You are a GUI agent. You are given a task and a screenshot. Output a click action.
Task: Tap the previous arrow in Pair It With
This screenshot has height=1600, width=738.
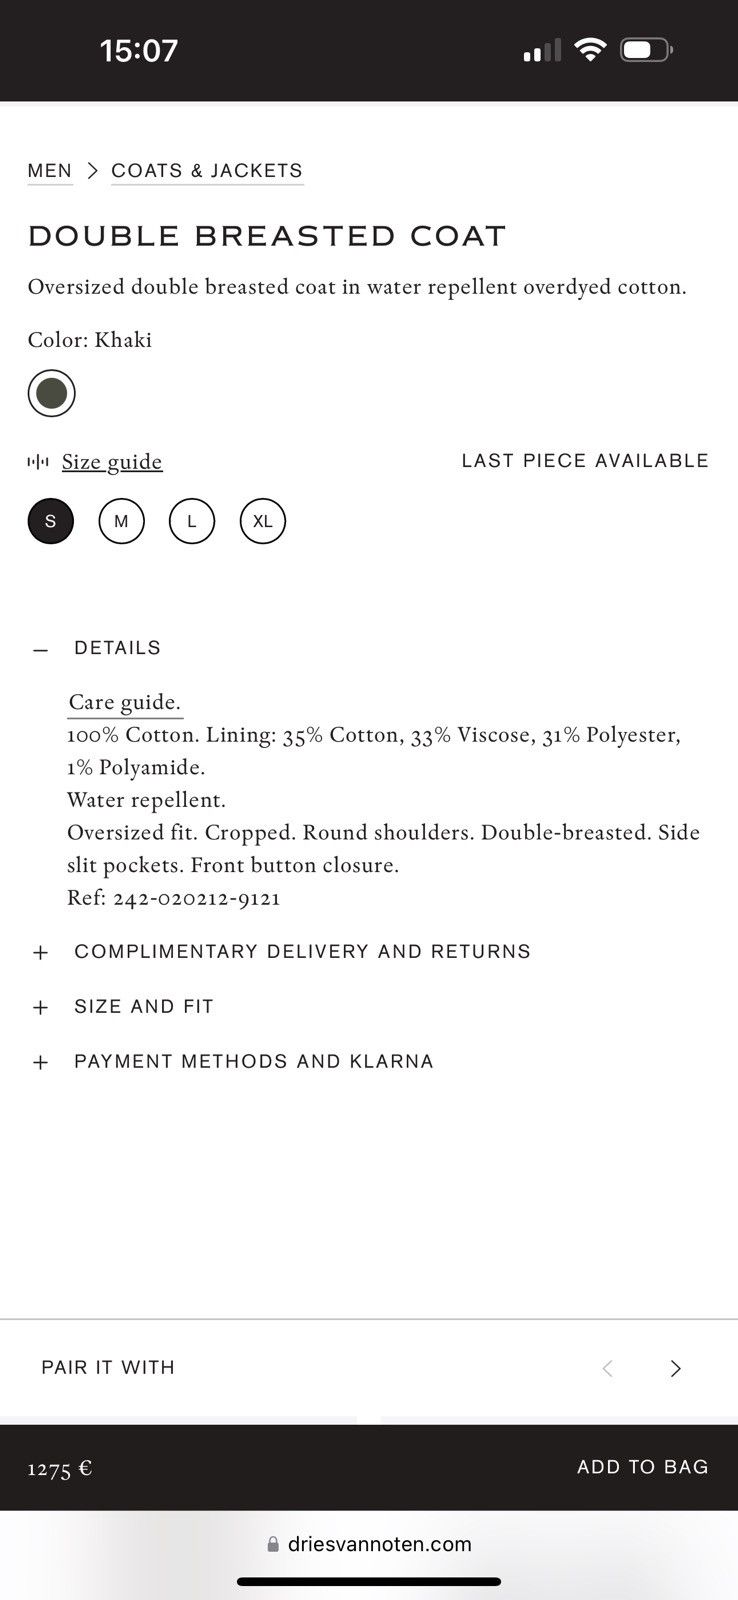(x=607, y=1368)
